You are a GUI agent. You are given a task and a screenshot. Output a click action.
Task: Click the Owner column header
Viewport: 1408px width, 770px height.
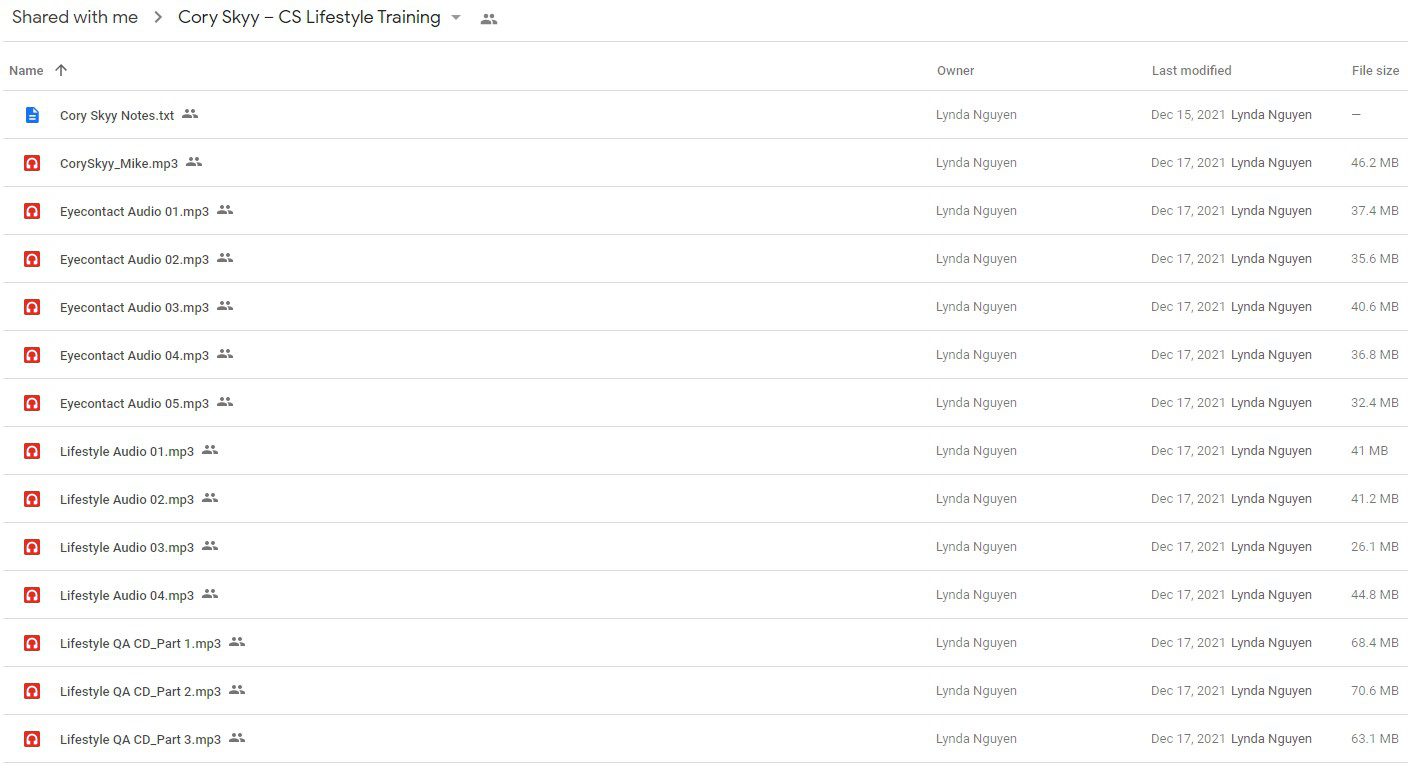coord(955,71)
